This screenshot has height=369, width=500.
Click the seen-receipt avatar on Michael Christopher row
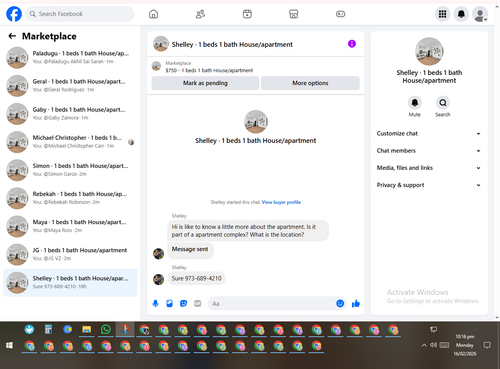click(x=131, y=142)
